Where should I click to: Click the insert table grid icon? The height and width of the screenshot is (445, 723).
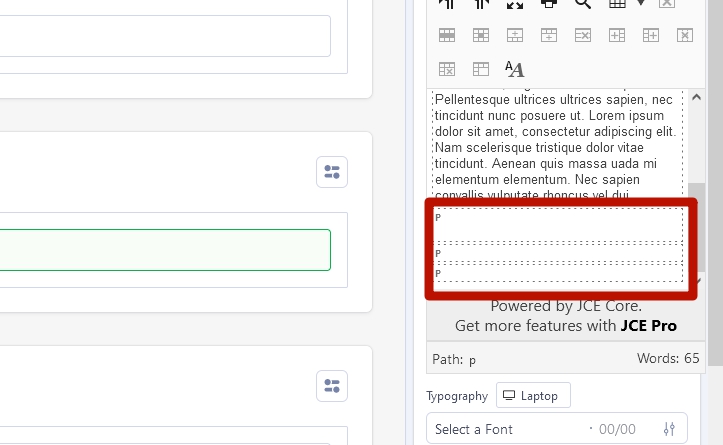pyautogui.click(x=617, y=3)
